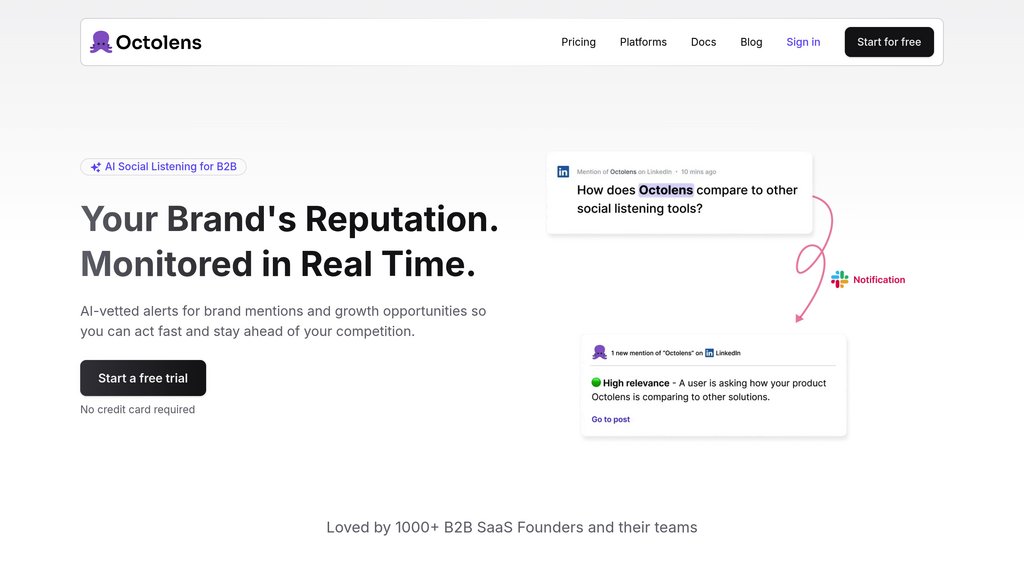
Task: Visit the Blog from the navbar
Action: pyautogui.click(x=751, y=42)
